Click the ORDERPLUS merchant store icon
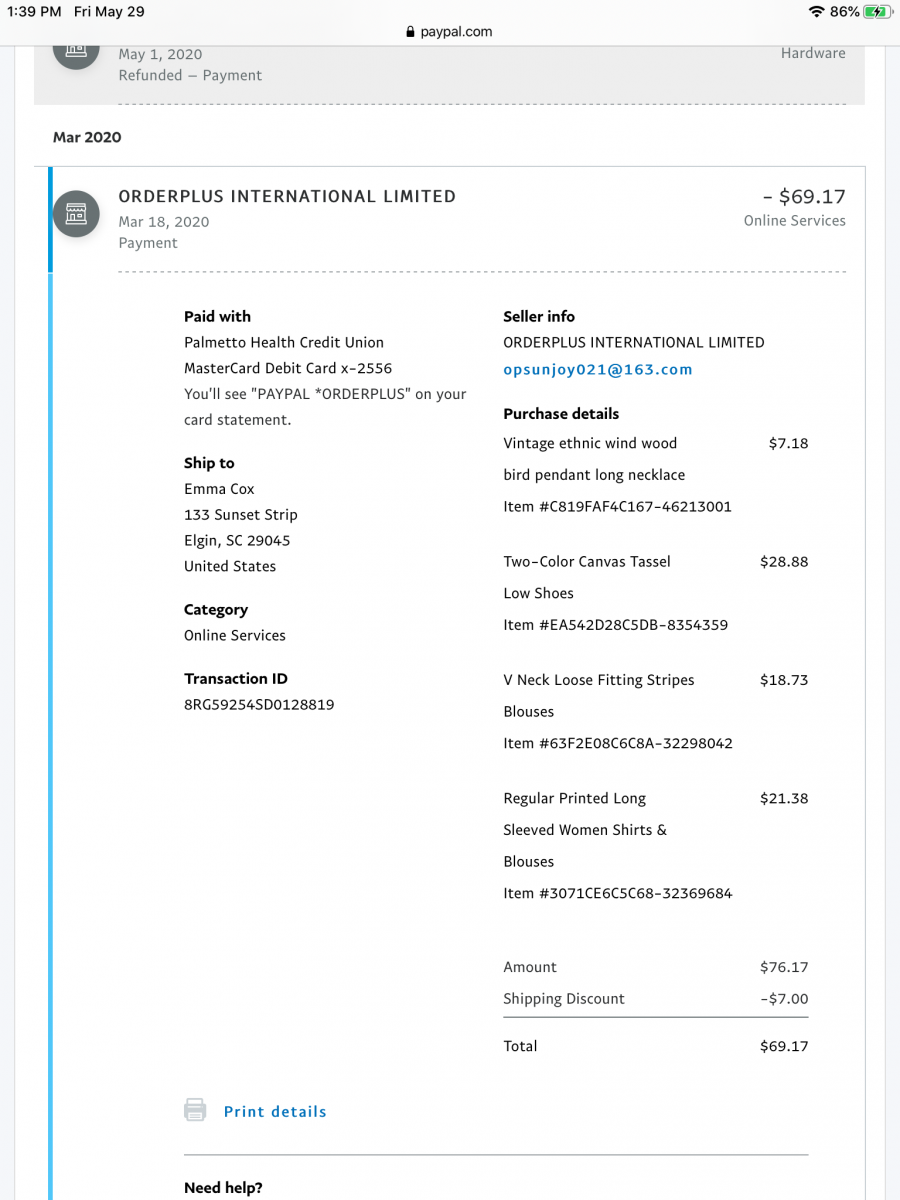 click(x=76, y=213)
